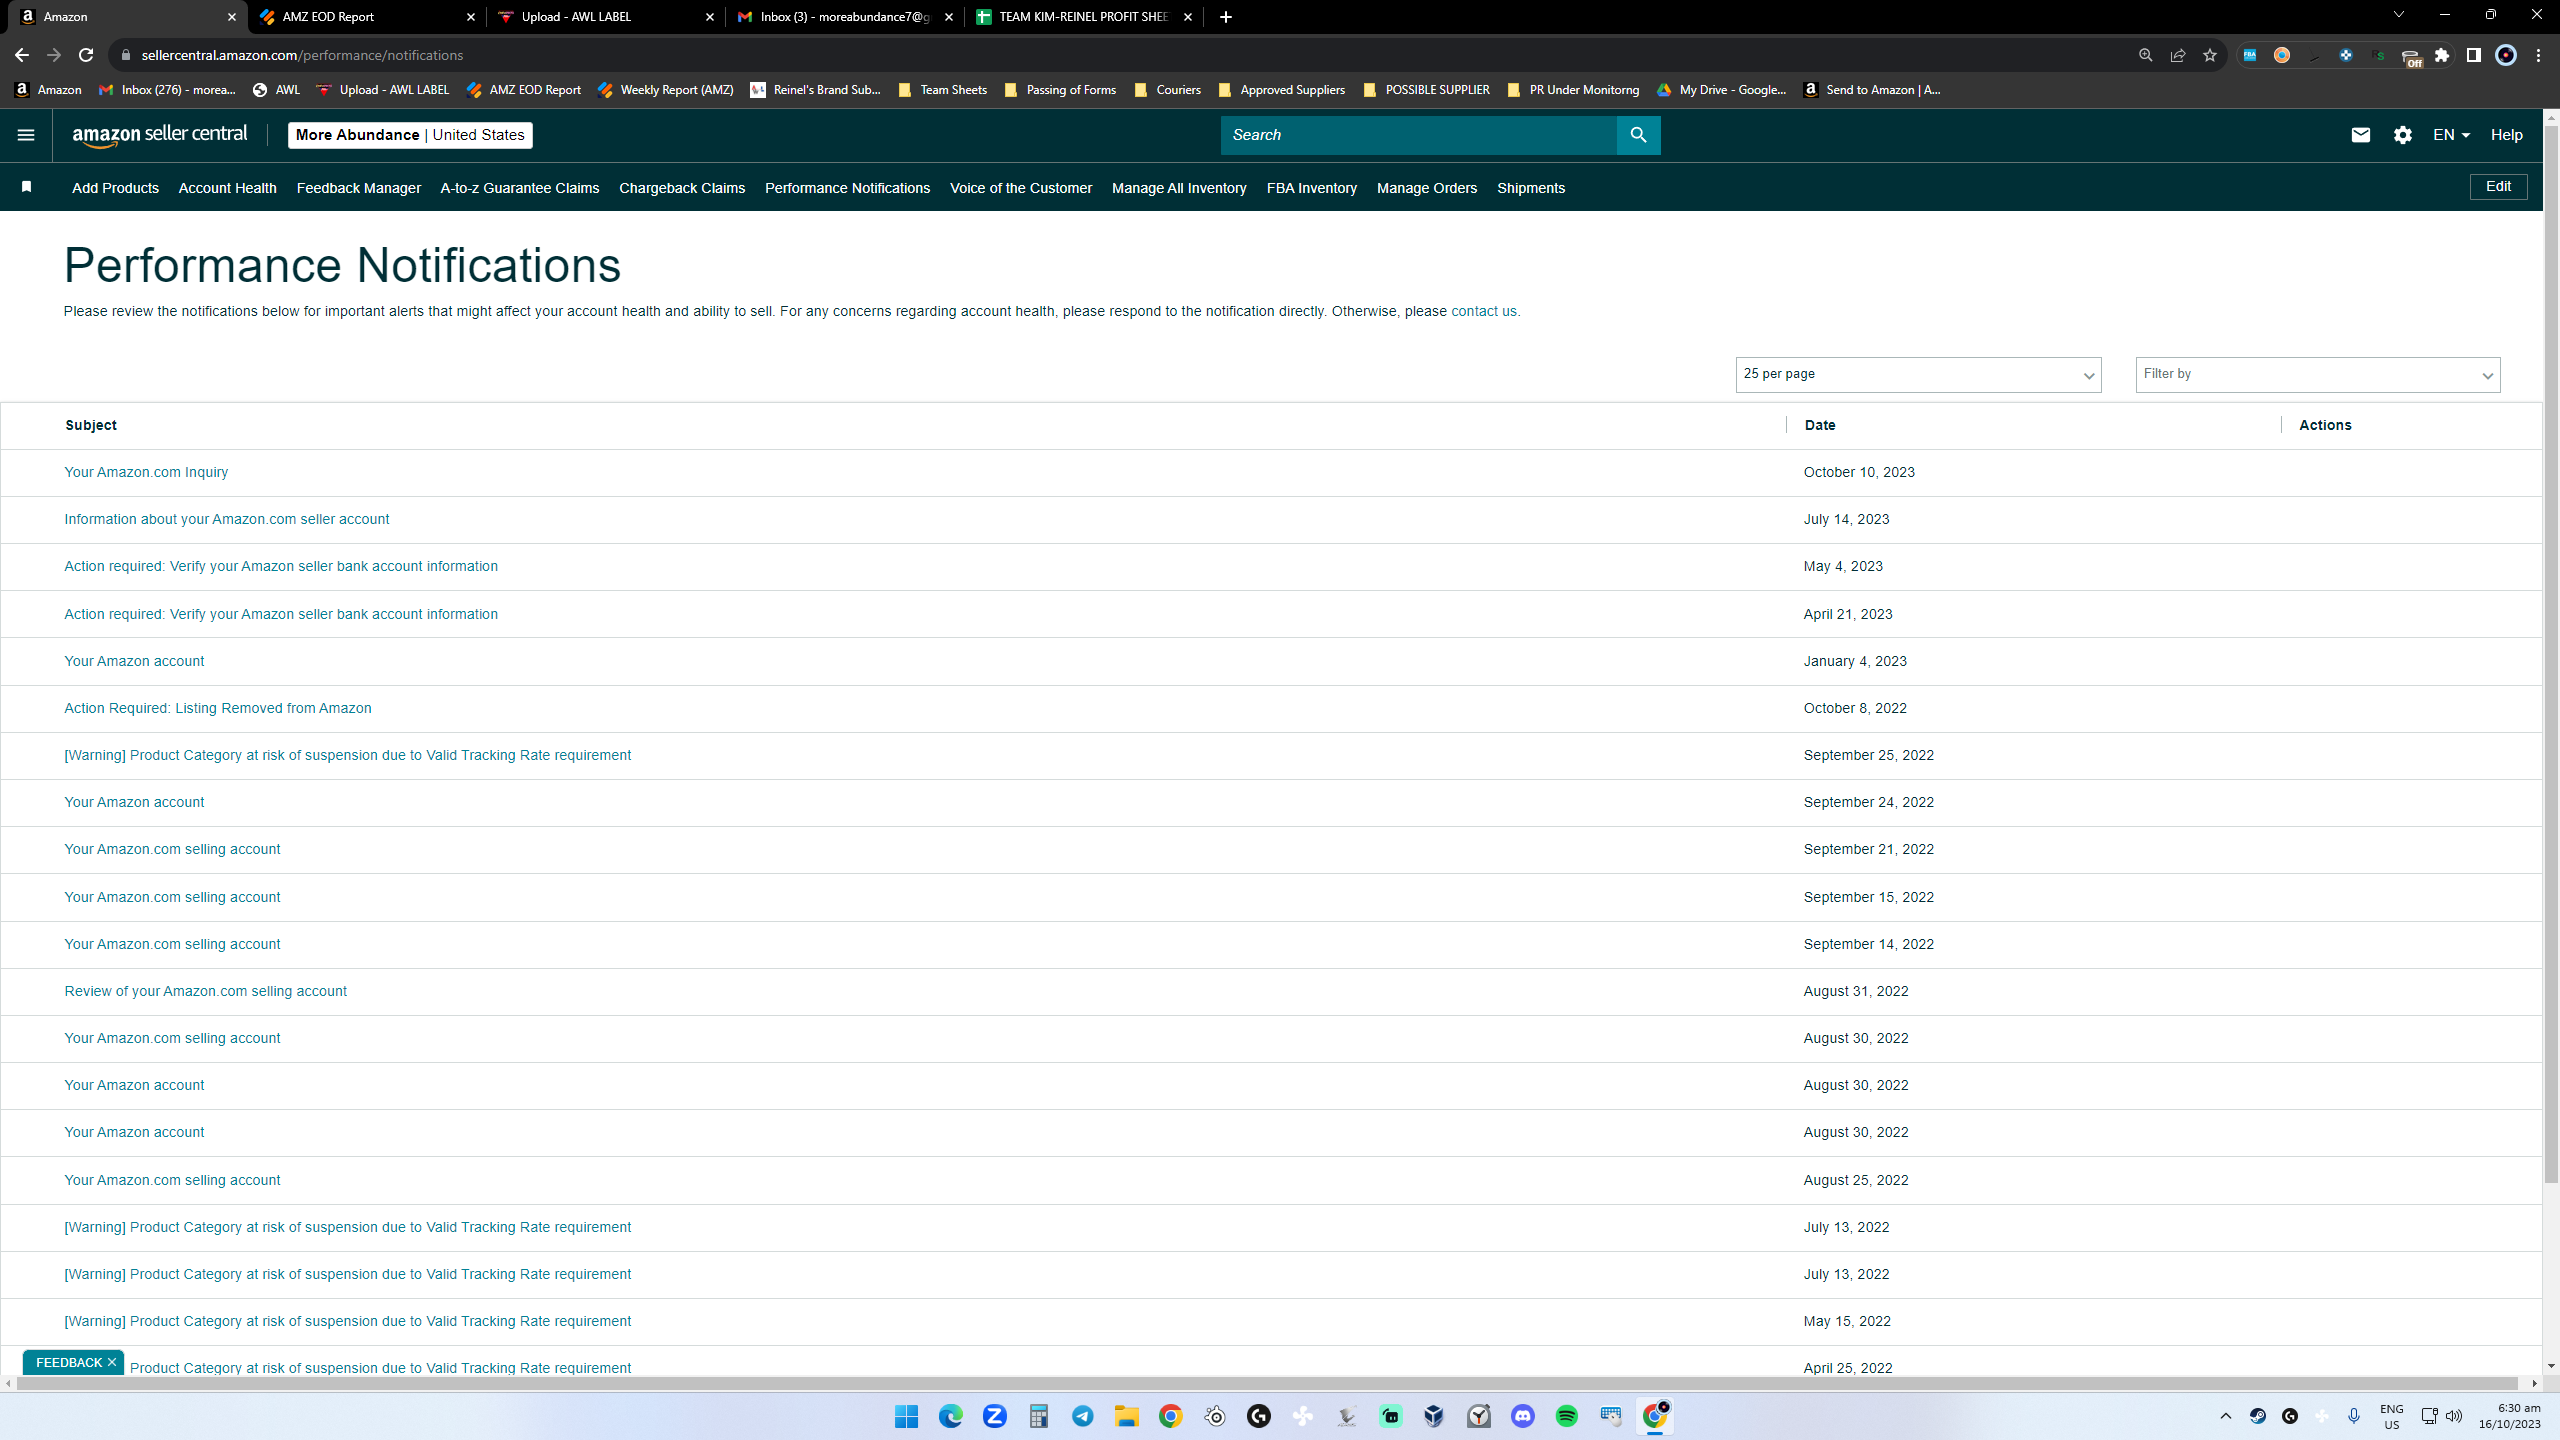The height and width of the screenshot is (1440, 2560).
Task: Expand the Filter by dropdown
Action: point(2317,374)
